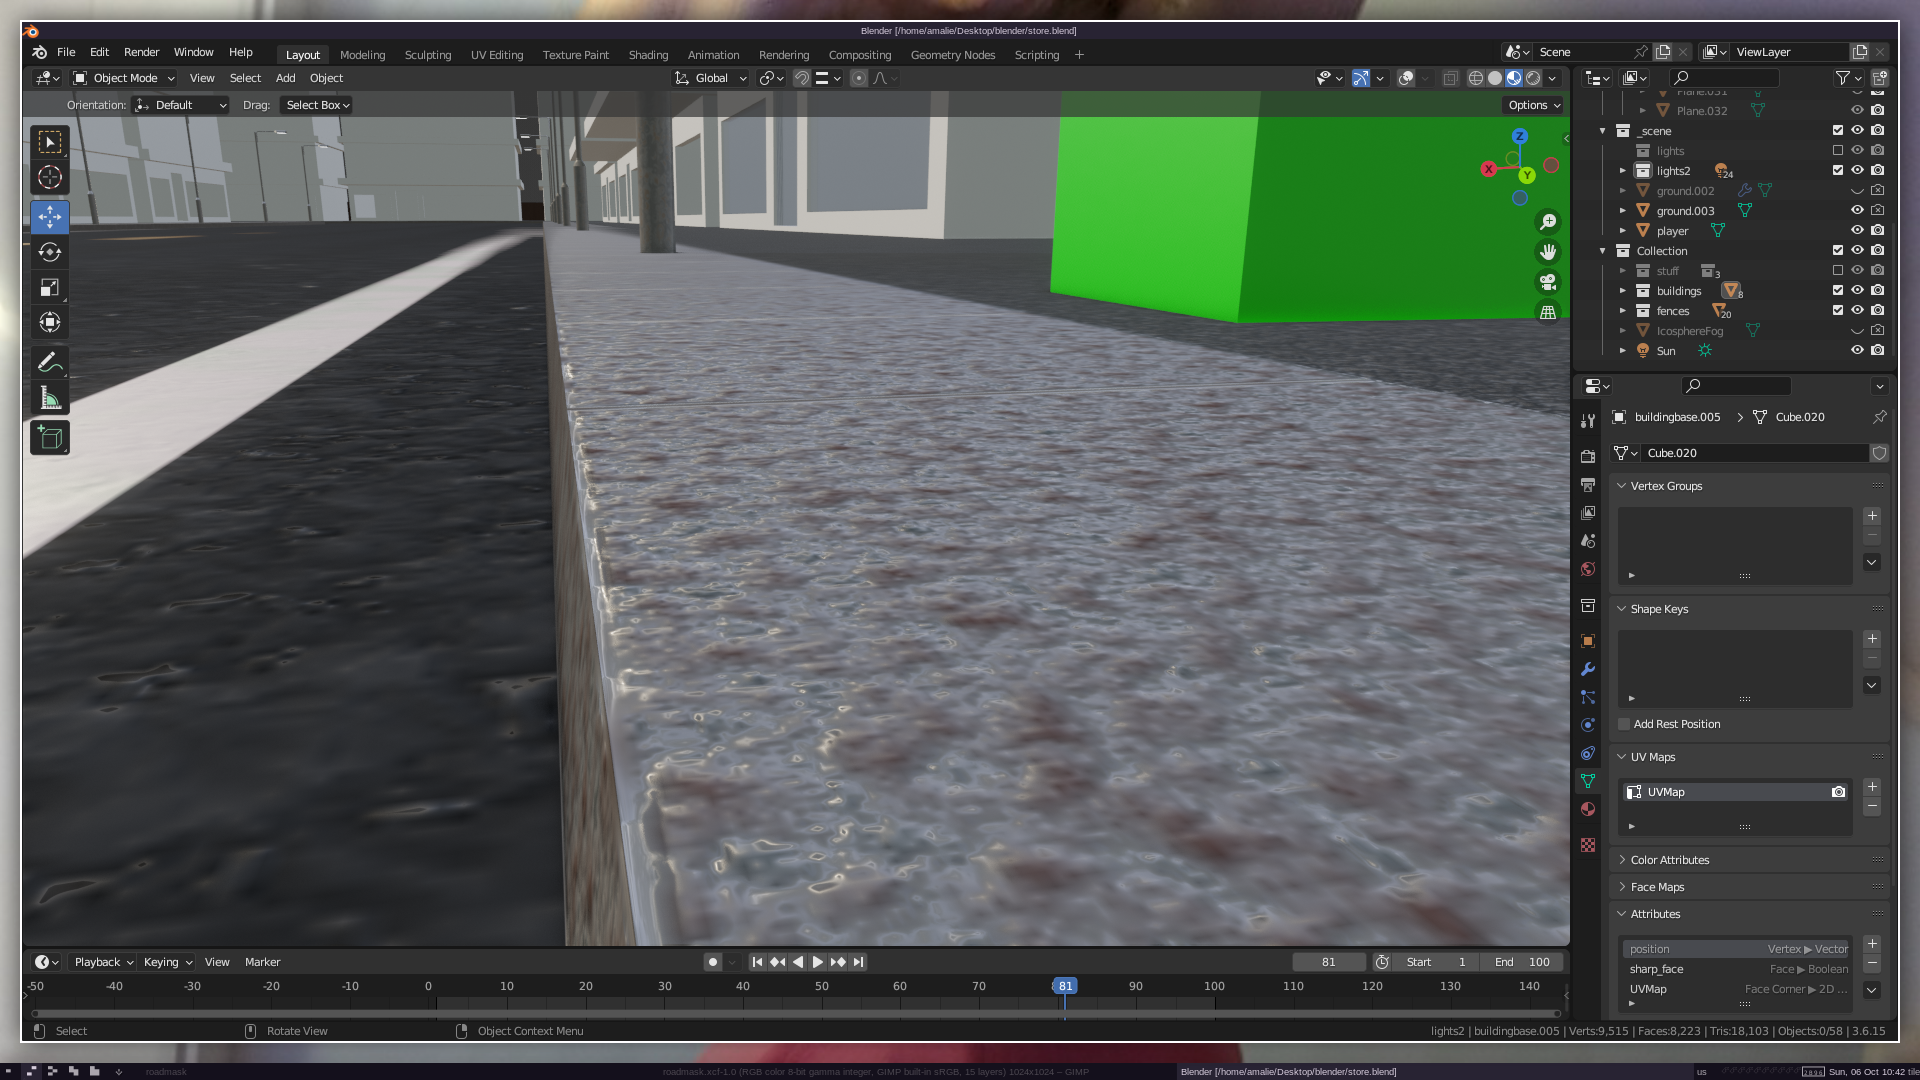Click the viewport Options button
The image size is (1920, 1080).
point(1534,105)
